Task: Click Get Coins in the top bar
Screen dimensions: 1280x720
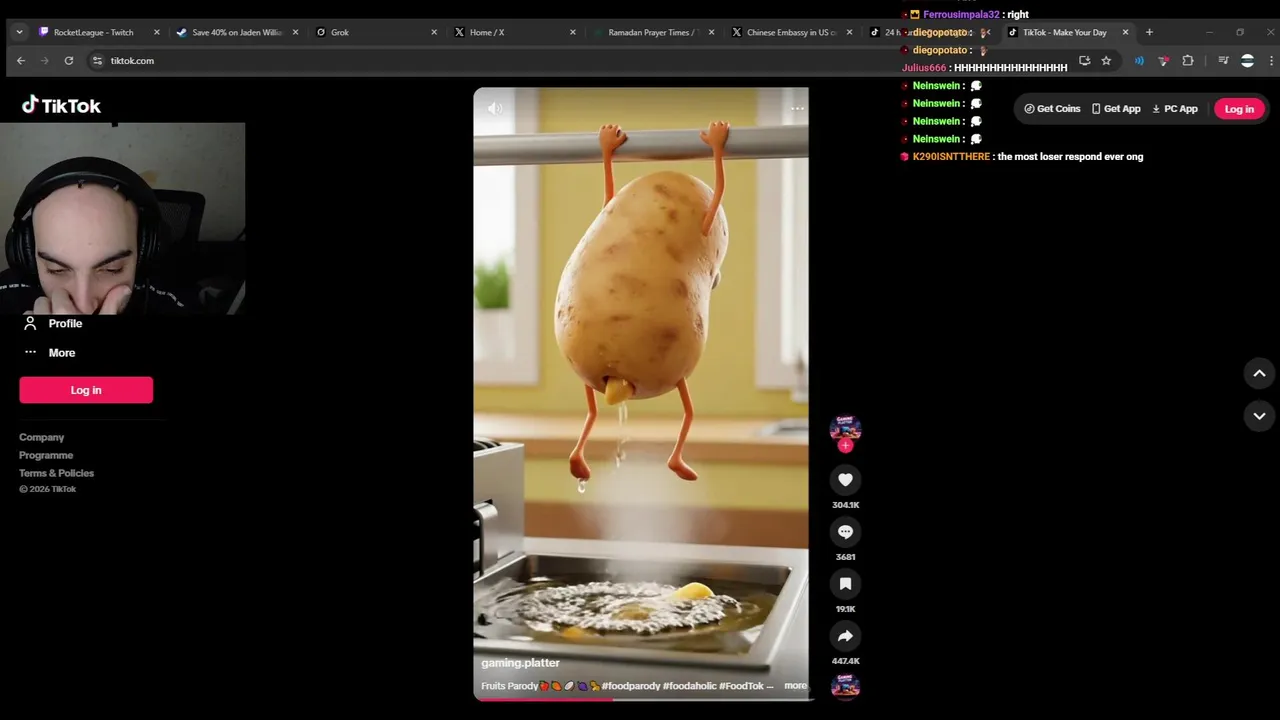Action: 1052,109
